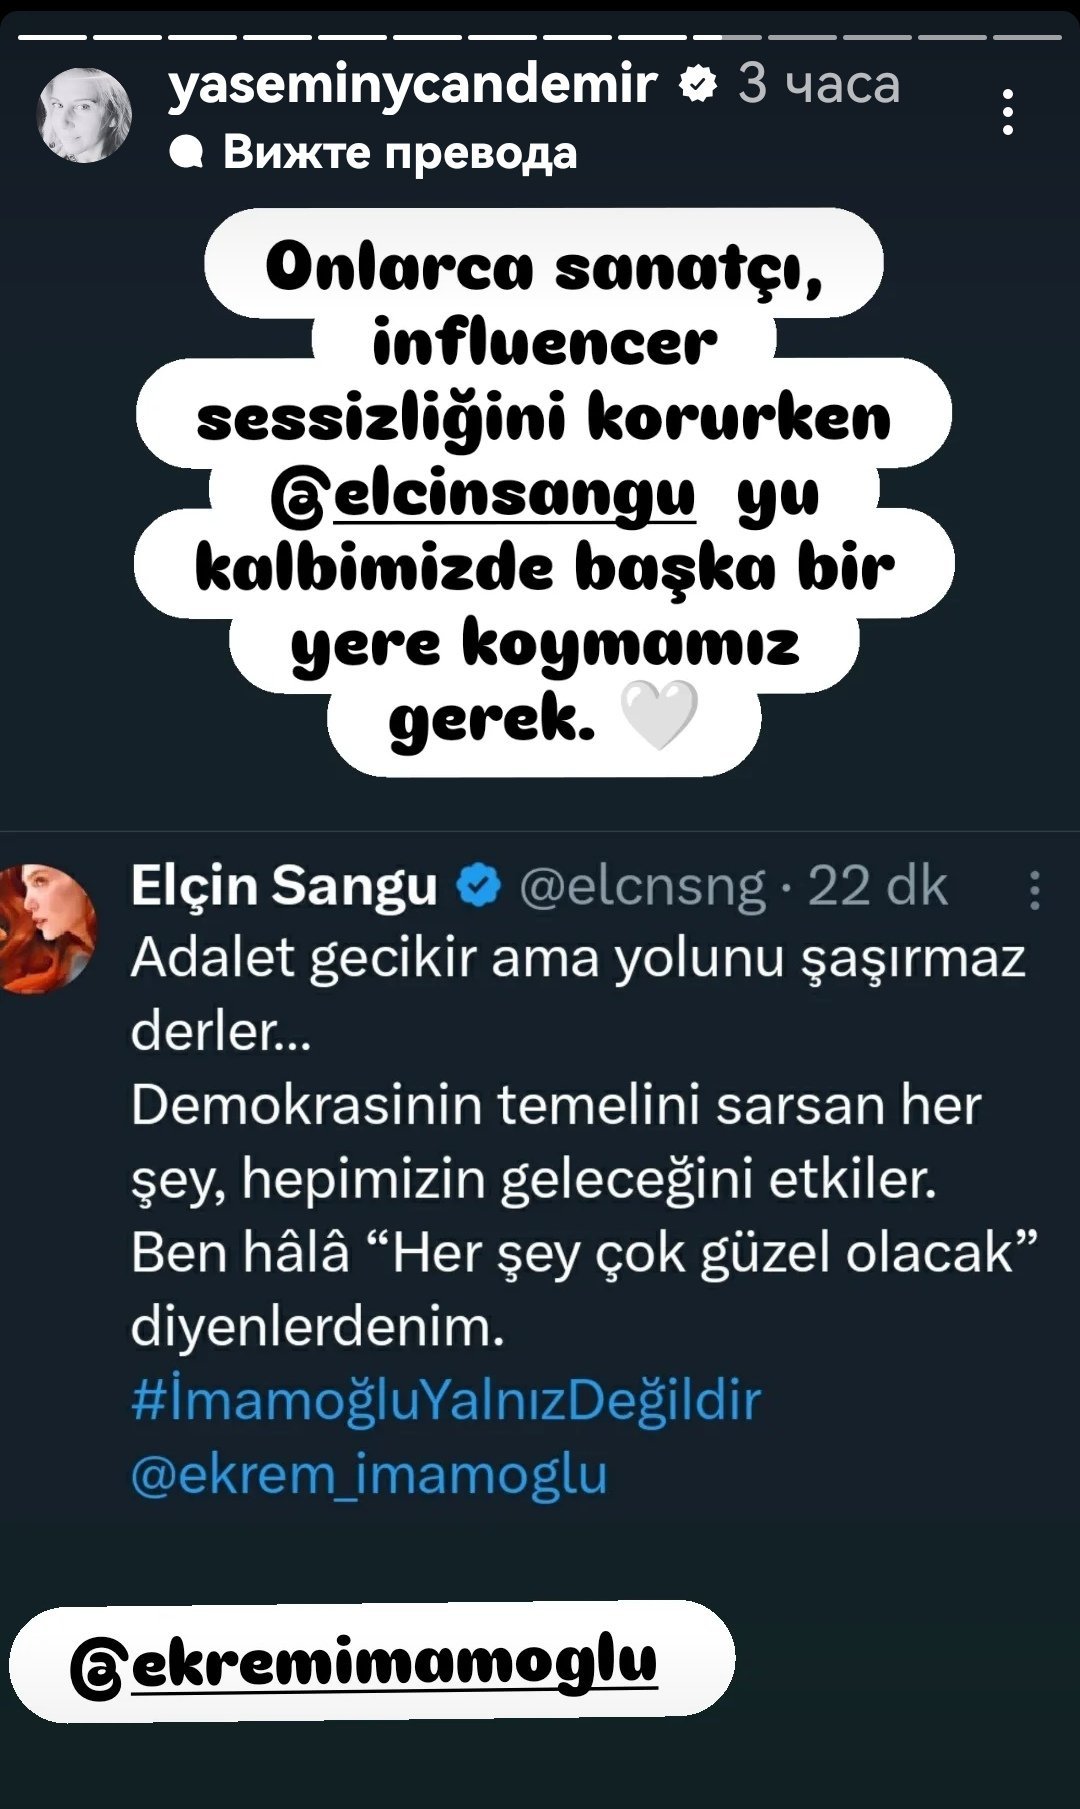
Task: Tap the yaseminycandemir username
Action: tap(413, 83)
